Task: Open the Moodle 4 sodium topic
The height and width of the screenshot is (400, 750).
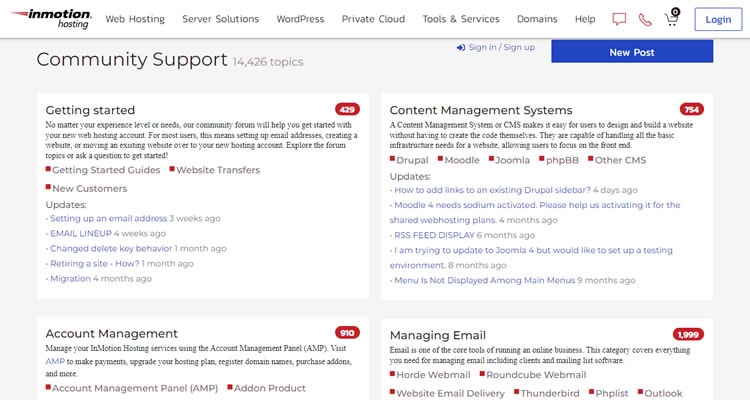Action: coord(535,212)
